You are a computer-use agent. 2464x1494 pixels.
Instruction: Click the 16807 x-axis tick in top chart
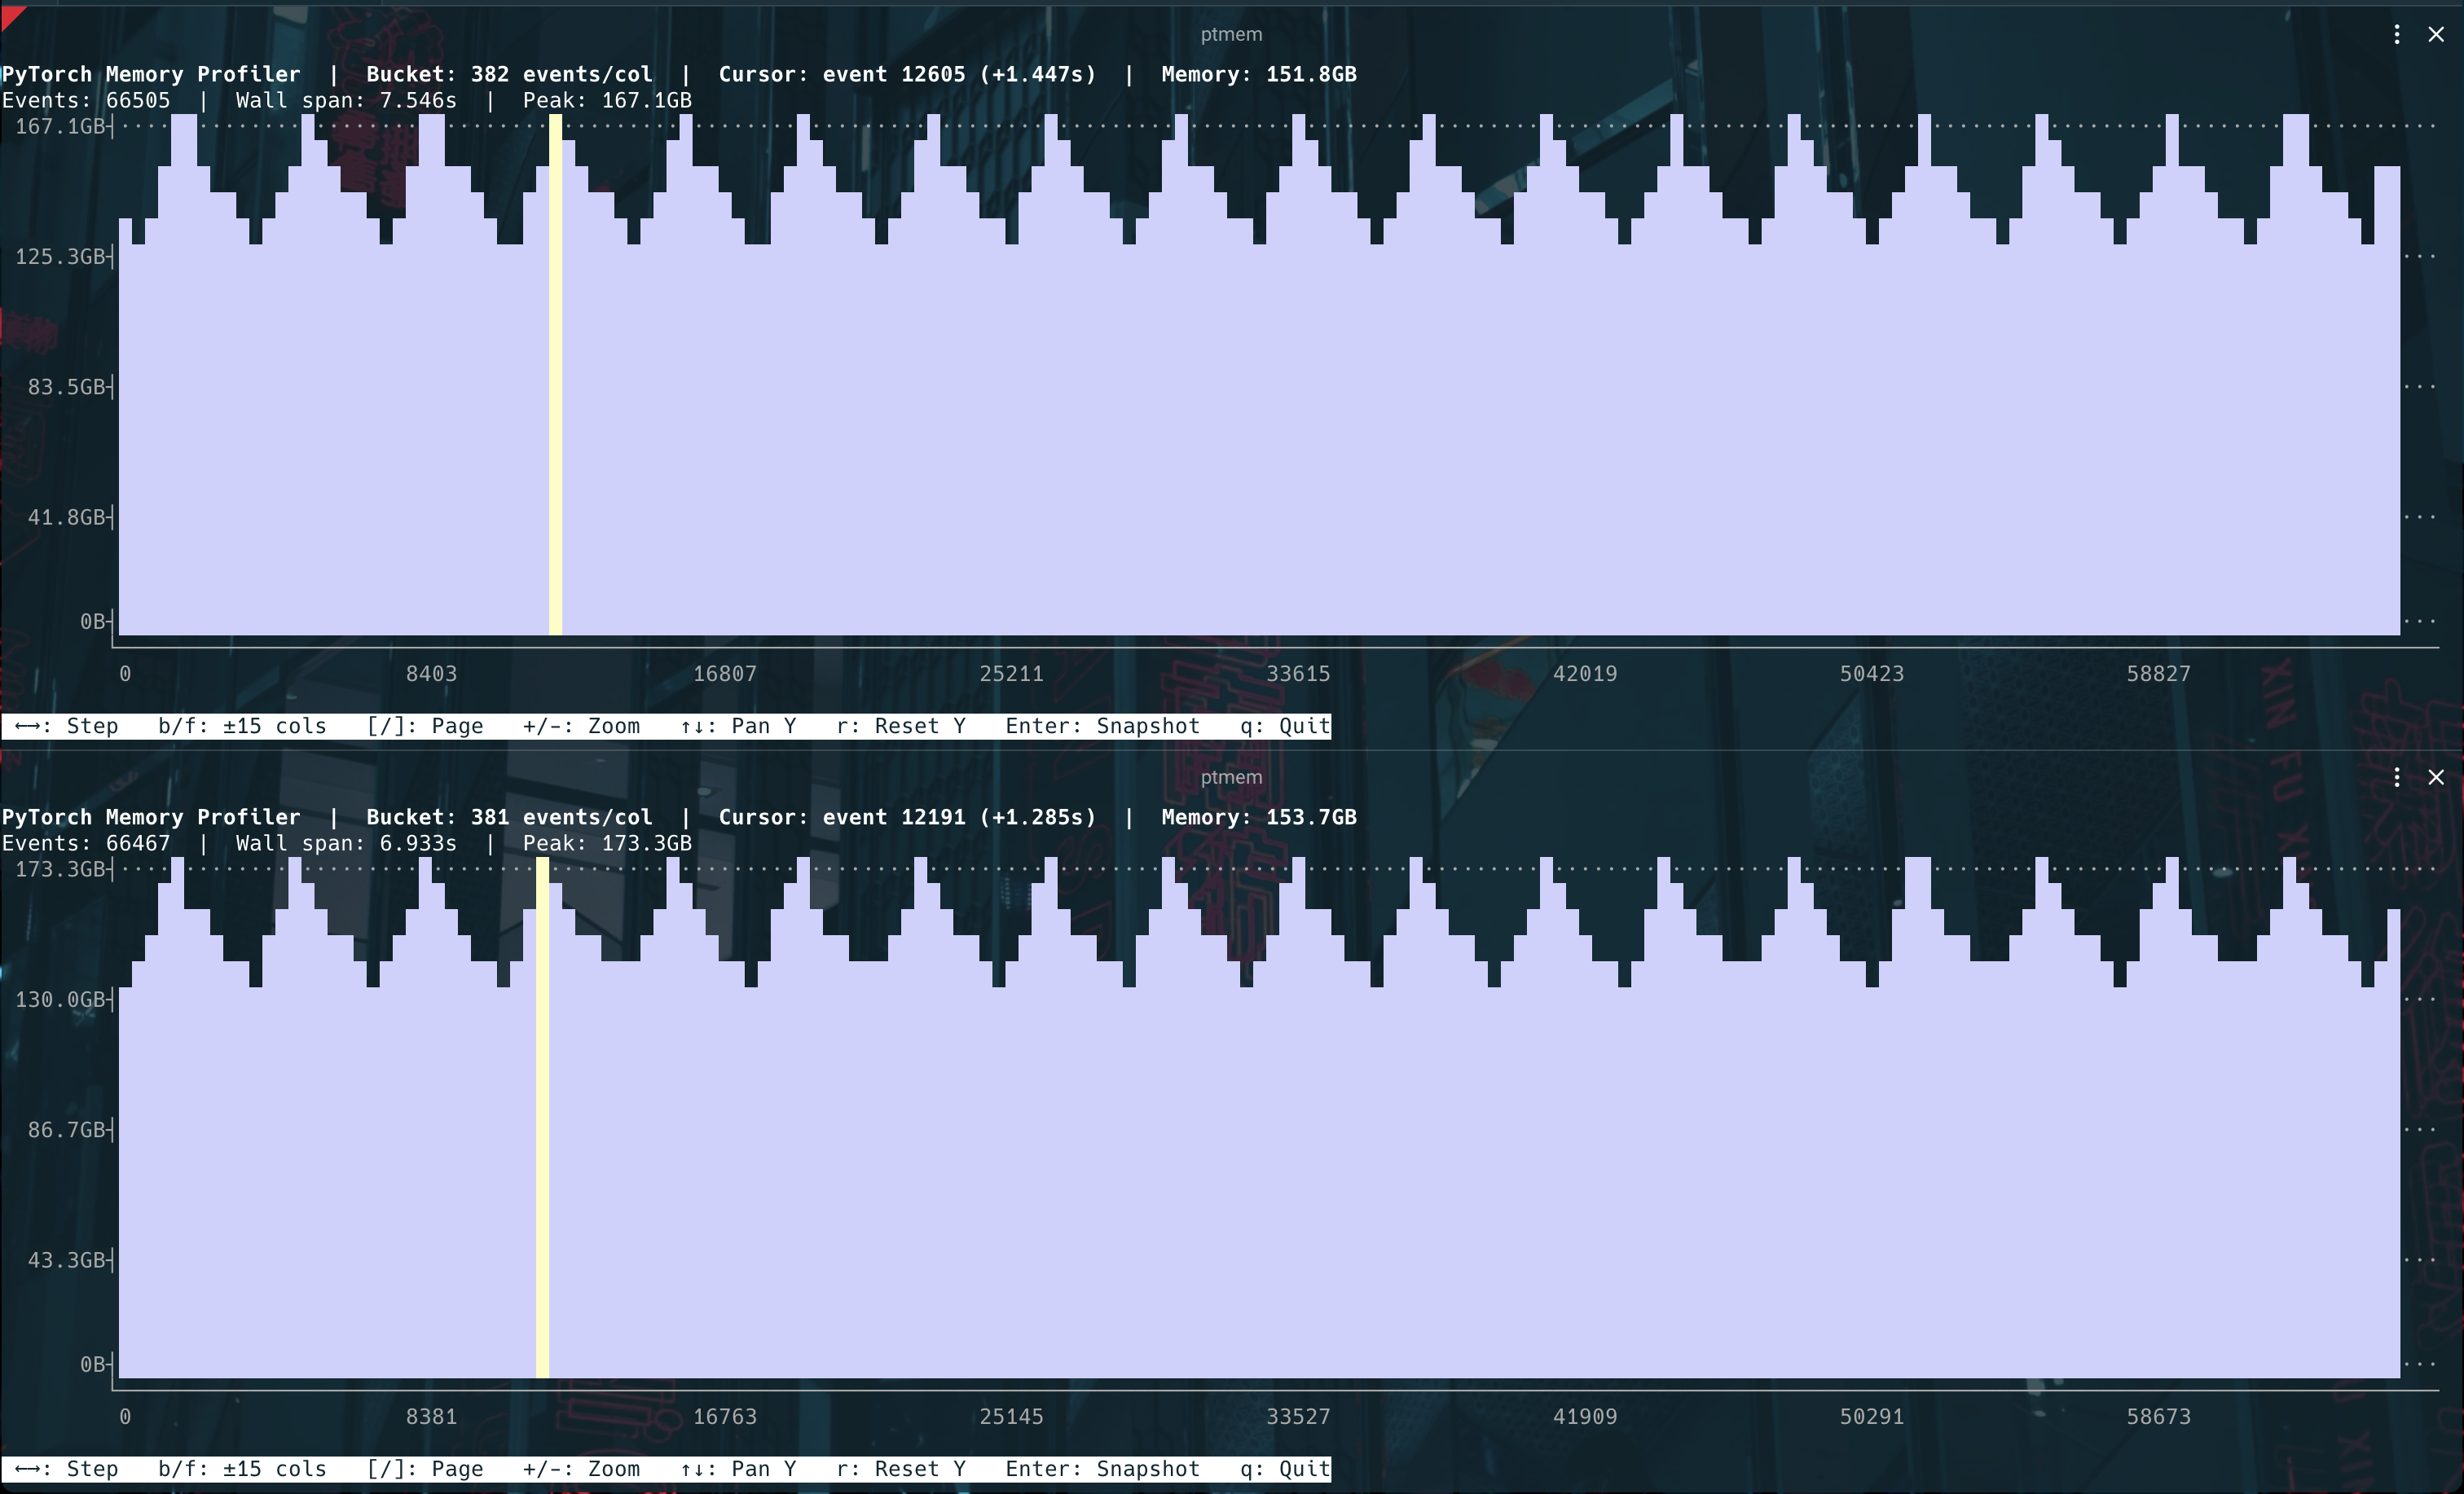[725, 674]
